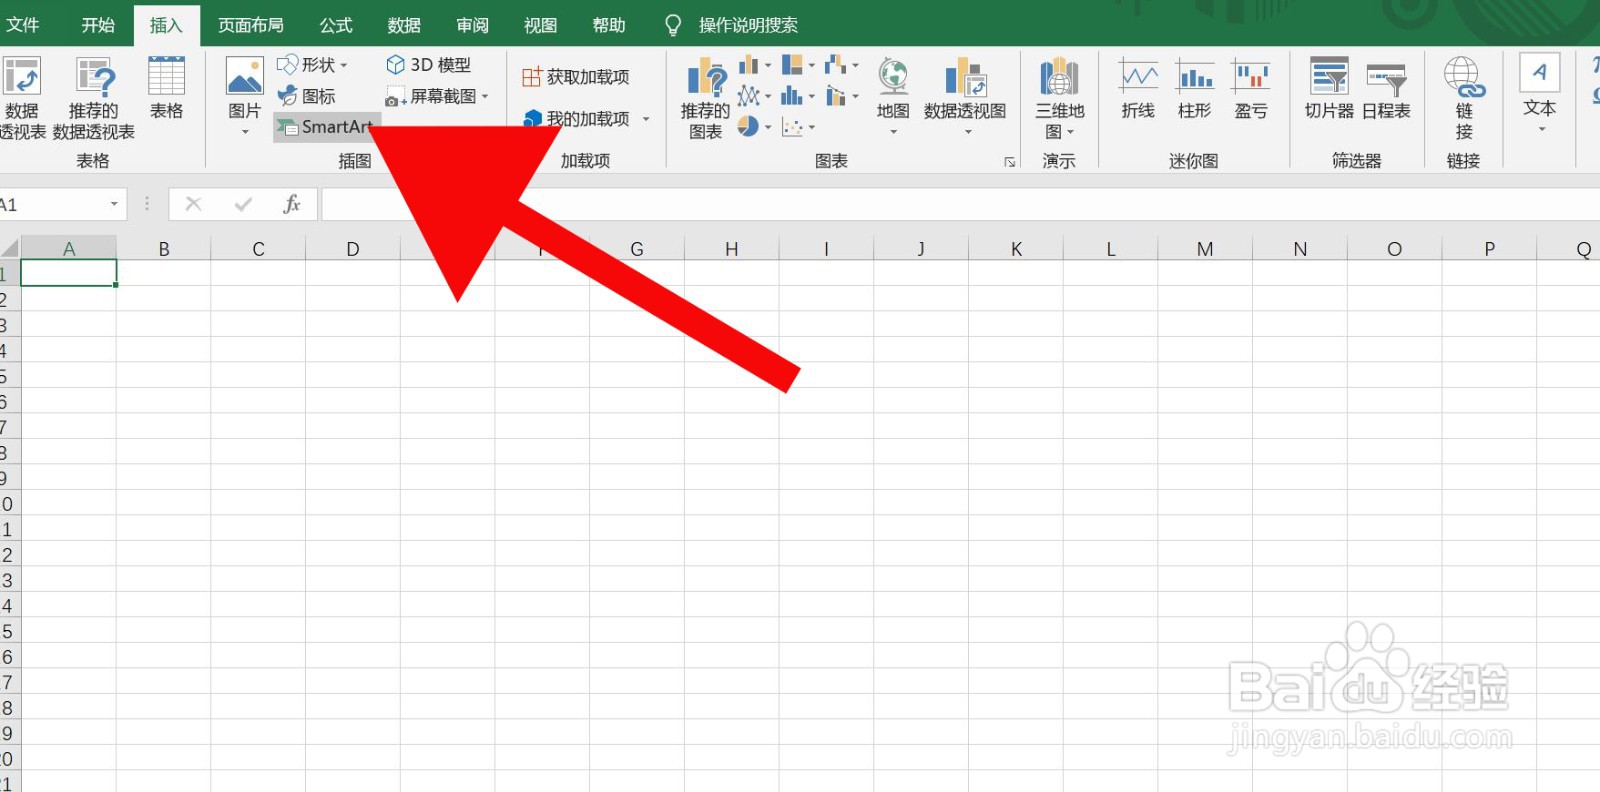Viewport: 1600px width, 792px height.
Task: Open 3D Map (三维地图)
Action: pyautogui.click(x=1059, y=98)
